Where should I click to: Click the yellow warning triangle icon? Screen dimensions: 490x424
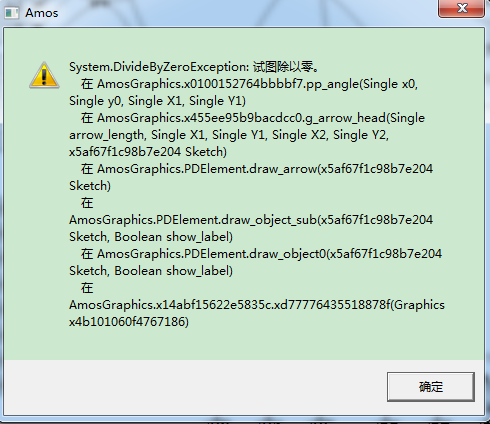click(44, 75)
